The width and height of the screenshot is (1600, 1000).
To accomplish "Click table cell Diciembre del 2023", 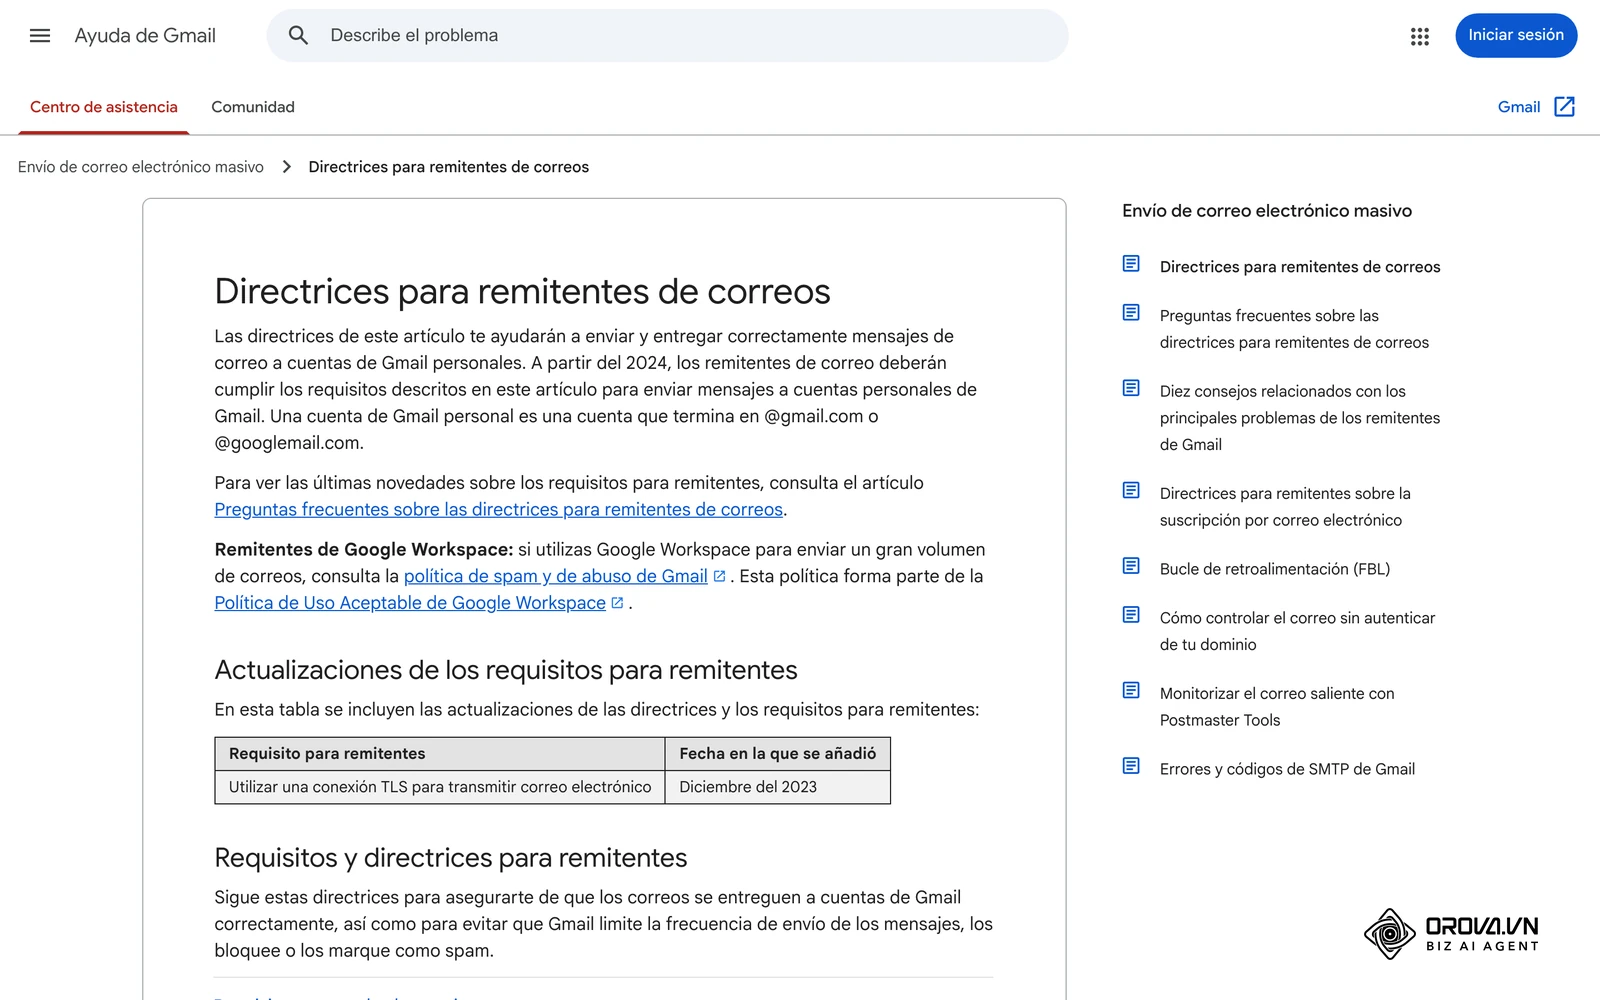I will [x=778, y=787].
